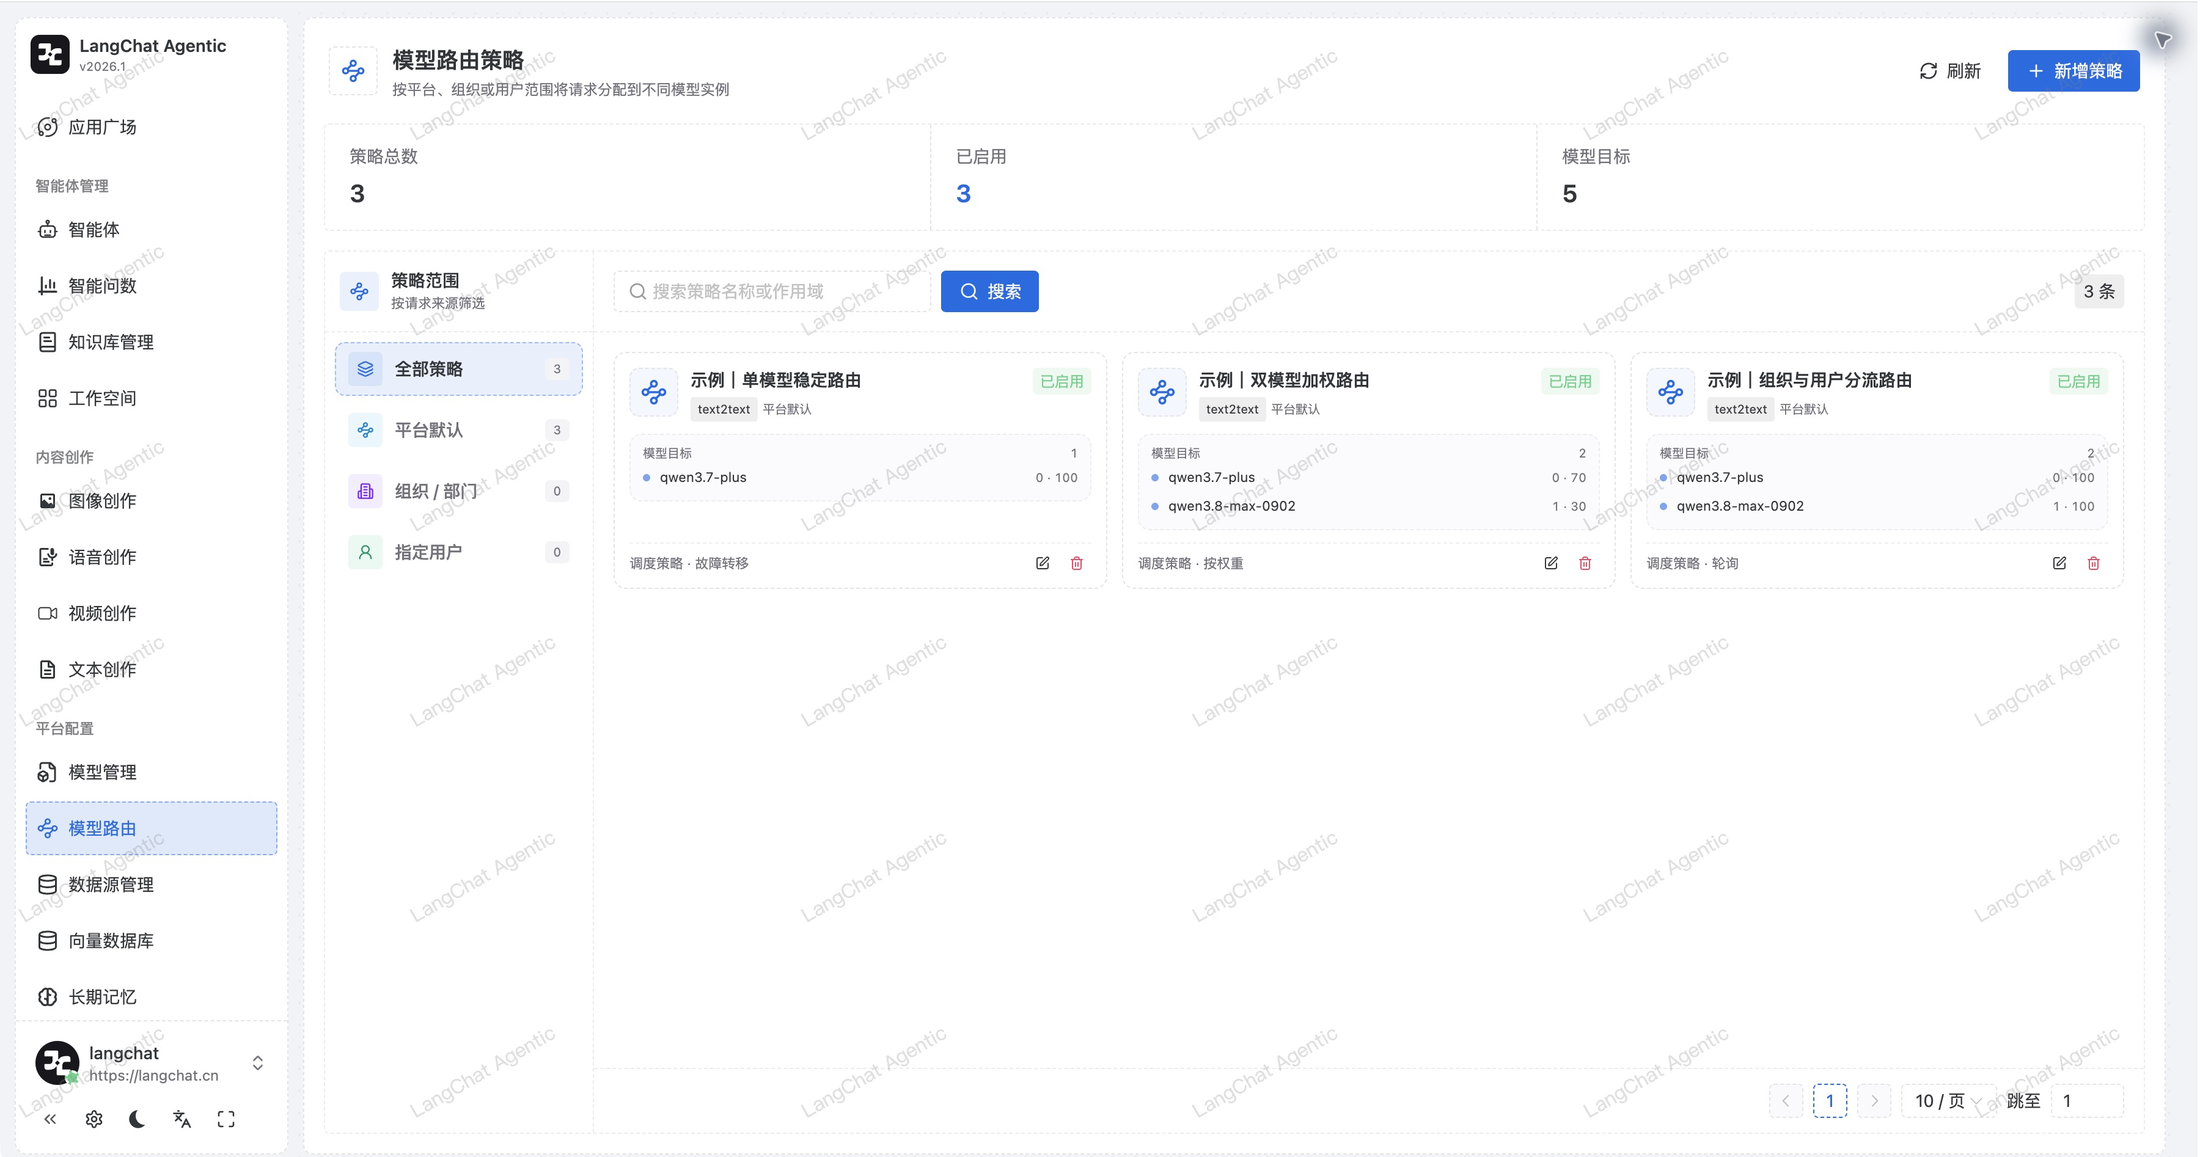
Task: Expand the langchat account switcher
Action: click(258, 1063)
